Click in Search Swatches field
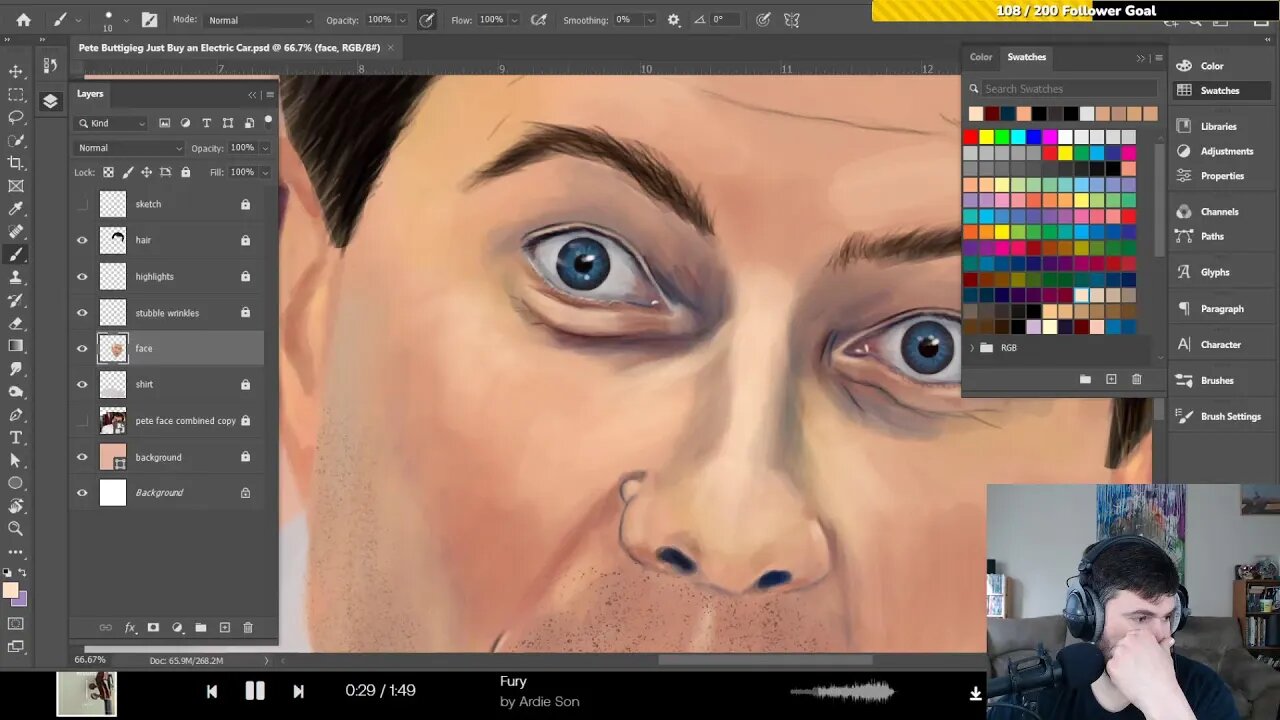The image size is (1280, 720). [x=1067, y=88]
